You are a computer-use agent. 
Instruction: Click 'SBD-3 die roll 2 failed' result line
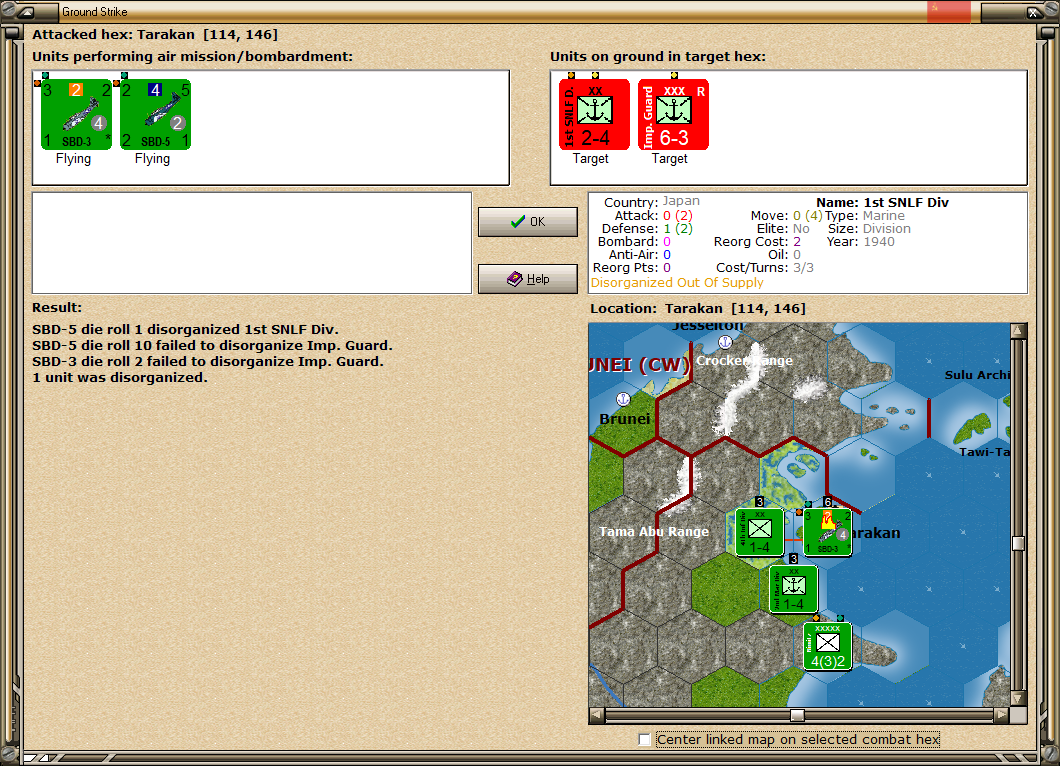coord(208,362)
